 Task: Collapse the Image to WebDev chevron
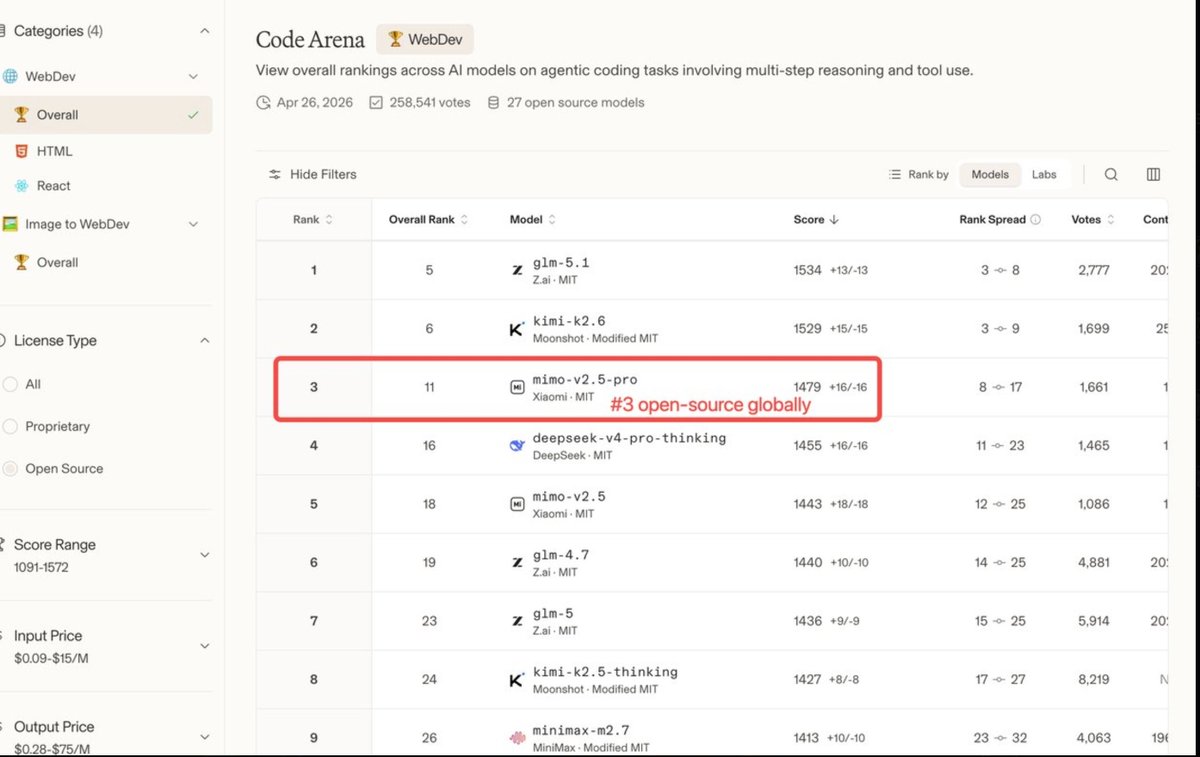194,225
